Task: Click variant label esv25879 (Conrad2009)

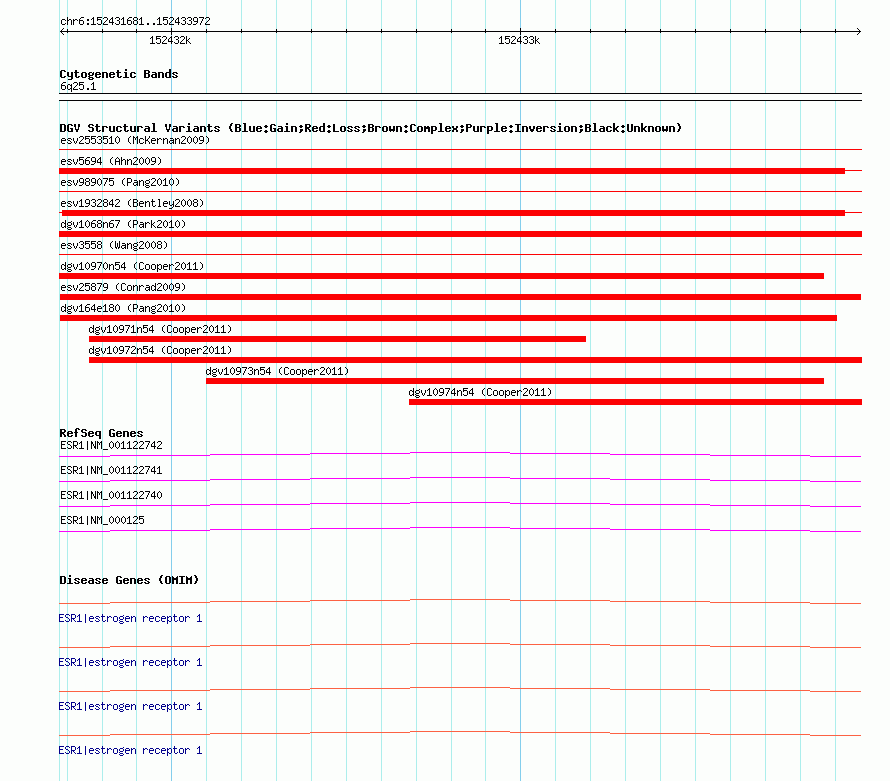Action: [x=123, y=287]
